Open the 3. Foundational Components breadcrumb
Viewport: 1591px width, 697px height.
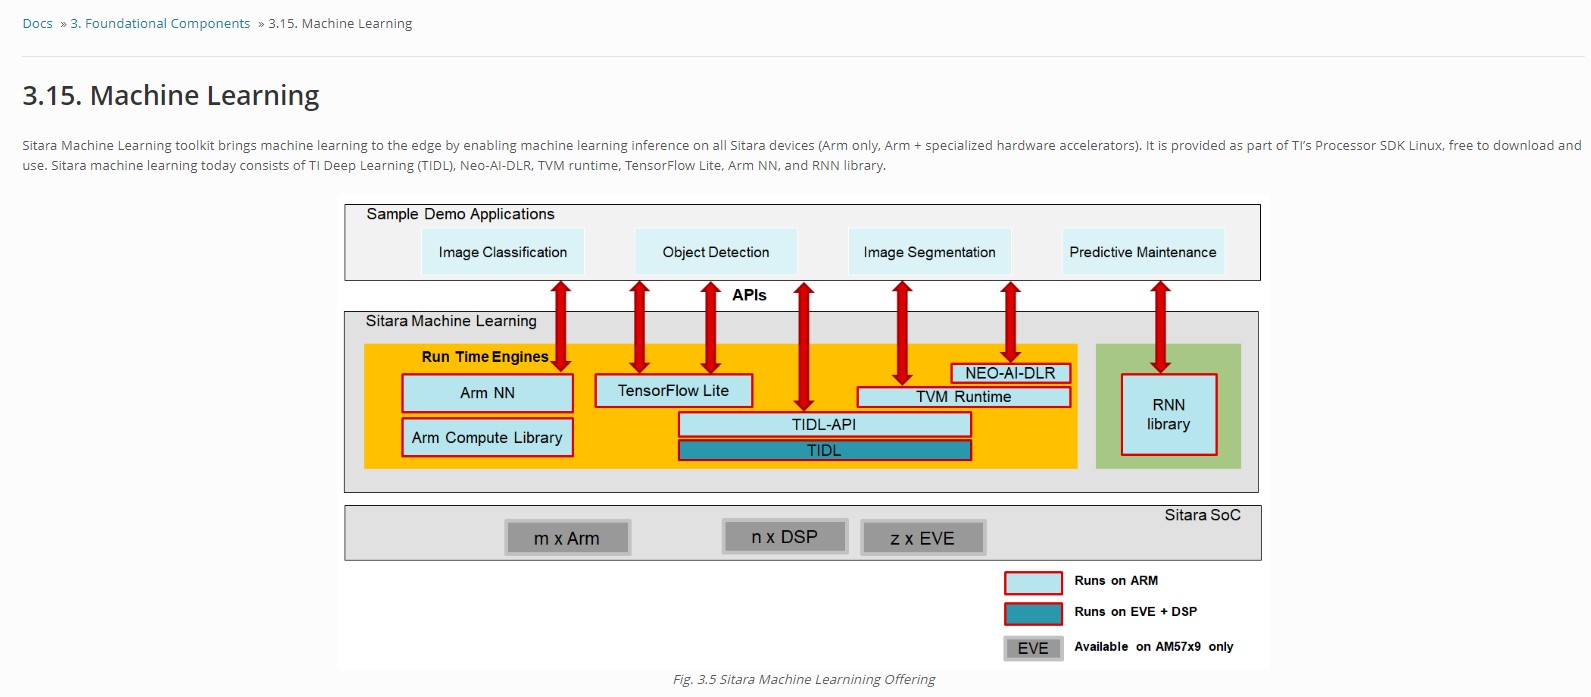tap(160, 23)
